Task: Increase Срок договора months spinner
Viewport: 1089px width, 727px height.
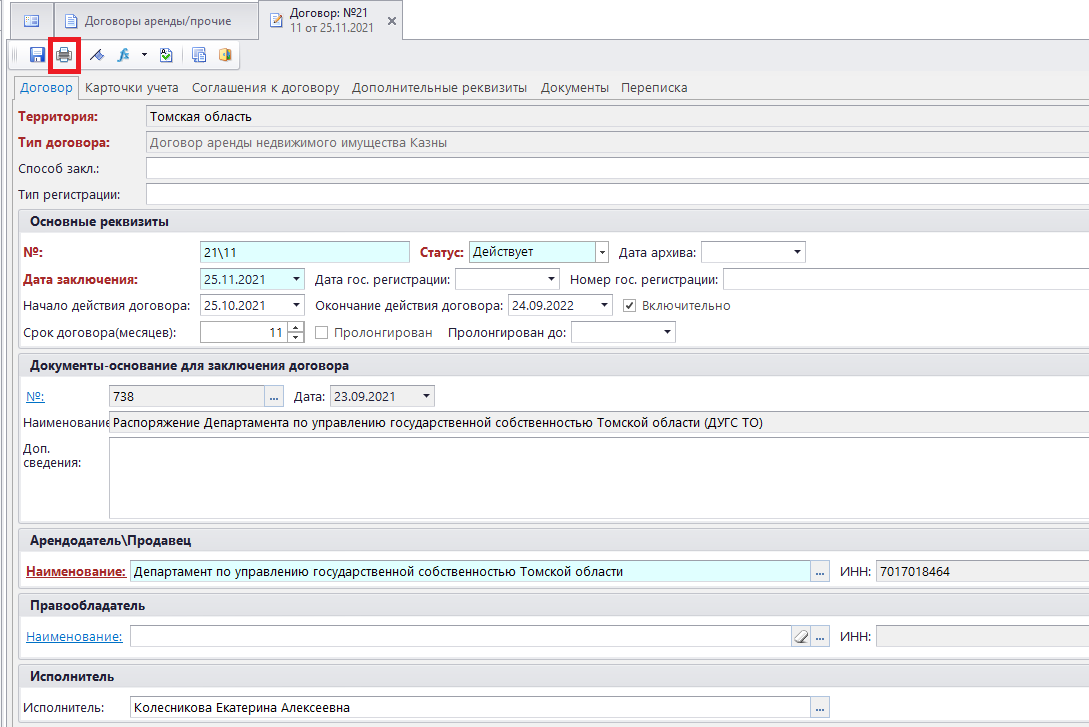Action: point(296,327)
